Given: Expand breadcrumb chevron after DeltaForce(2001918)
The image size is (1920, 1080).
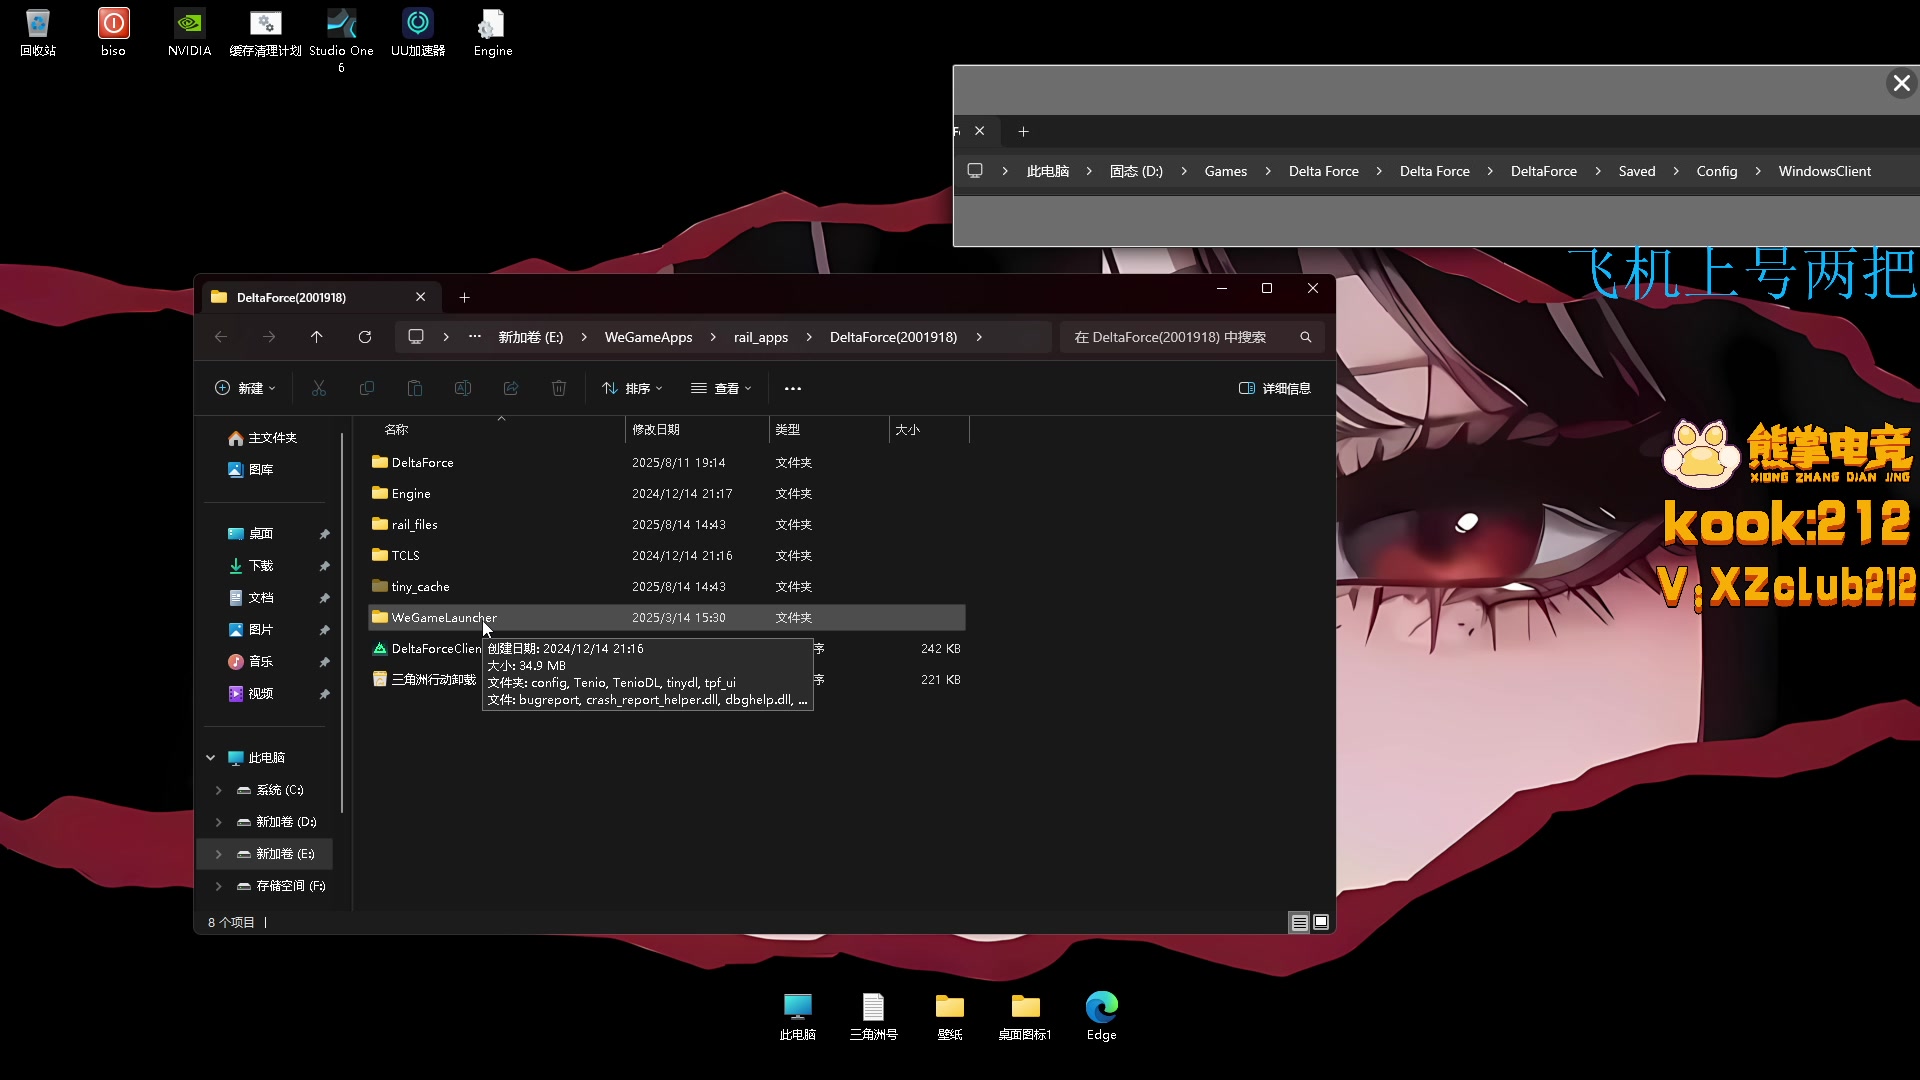Looking at the screenshot, I should (x=979, y=337).
